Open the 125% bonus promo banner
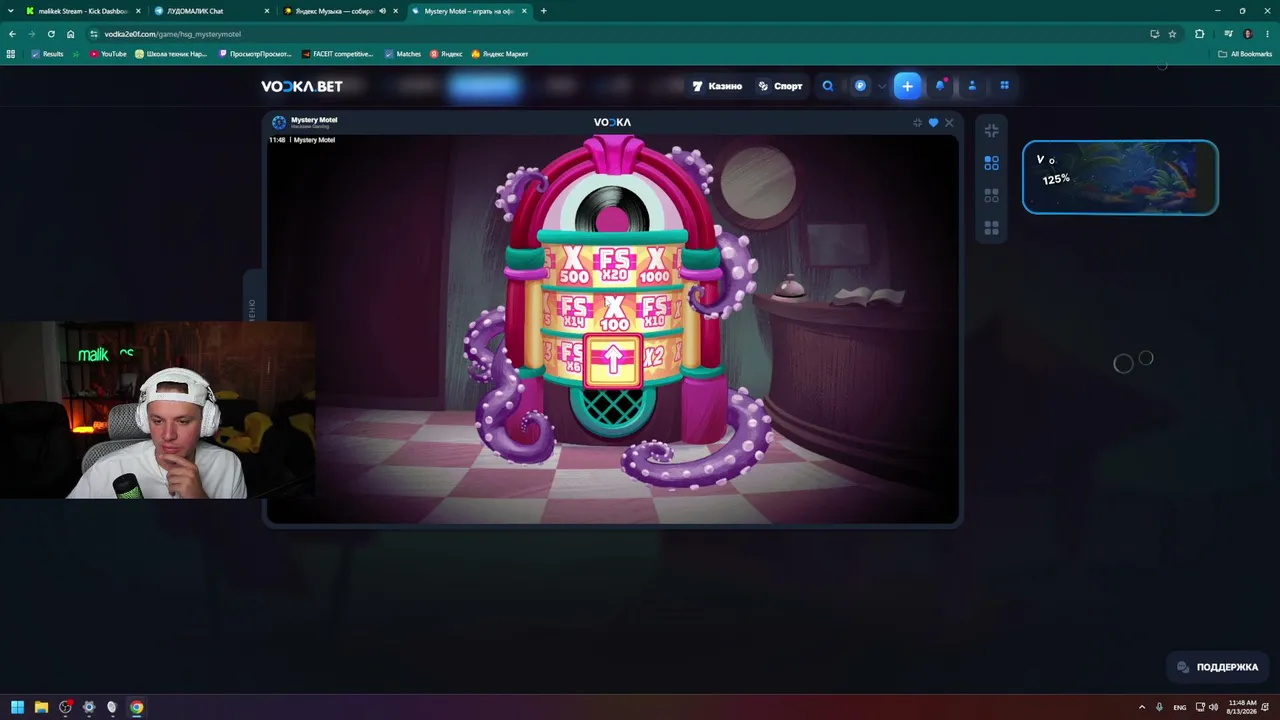This screenshot has height=720, width=1280. [1120, 177]
